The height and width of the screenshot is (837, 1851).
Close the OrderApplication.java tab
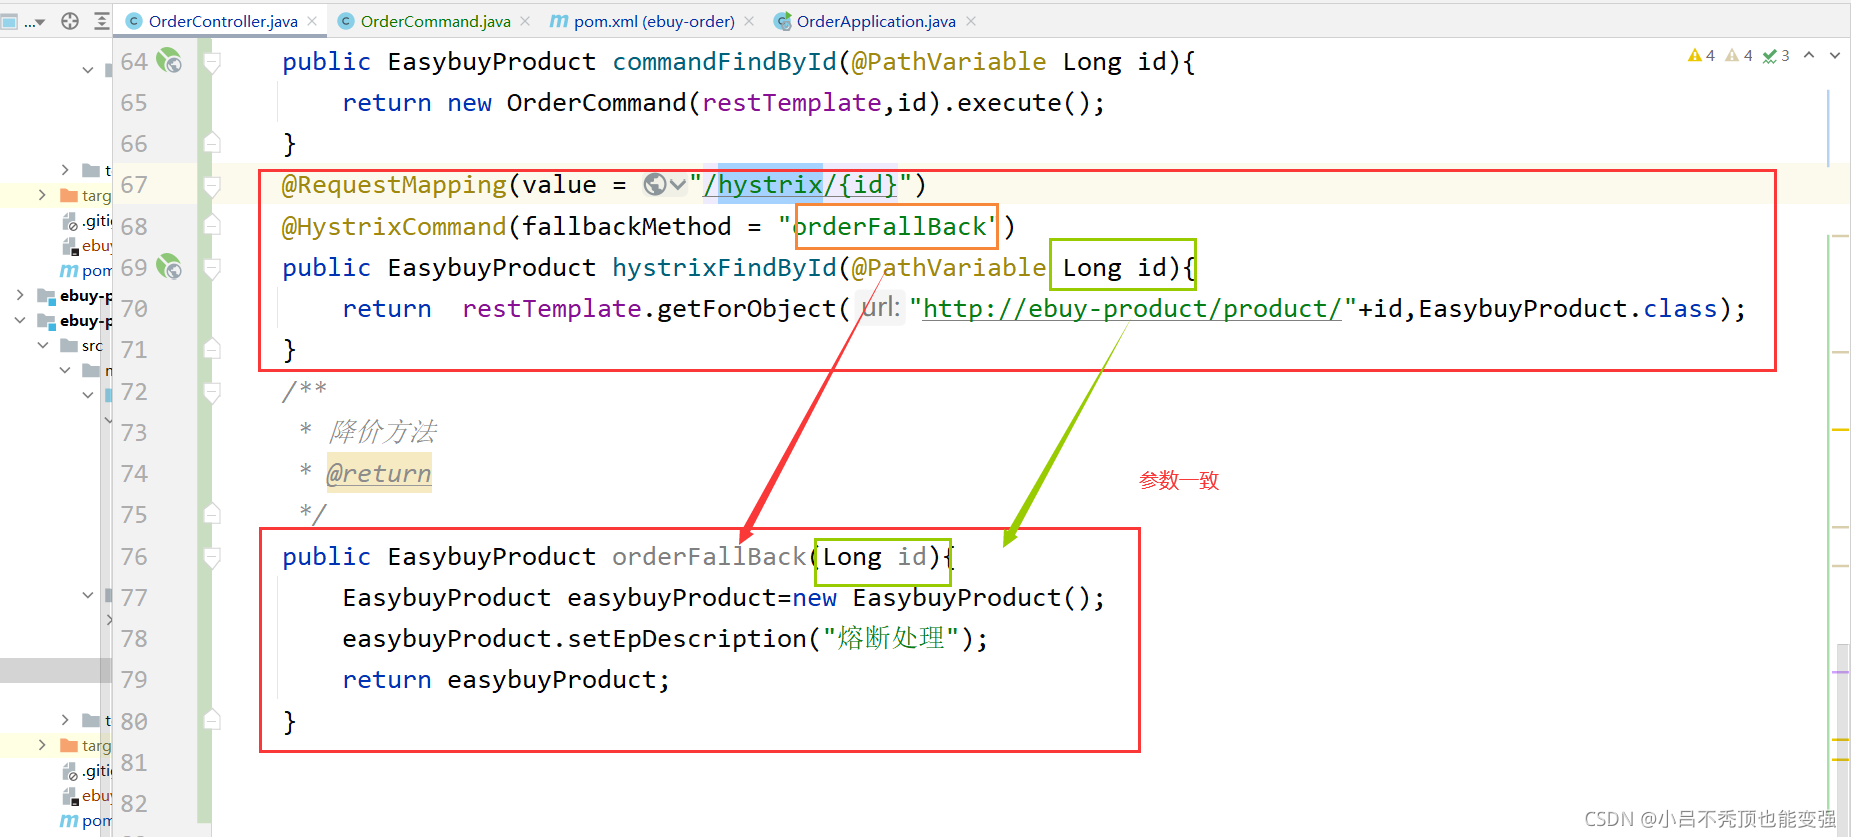[x=970, y=21]
